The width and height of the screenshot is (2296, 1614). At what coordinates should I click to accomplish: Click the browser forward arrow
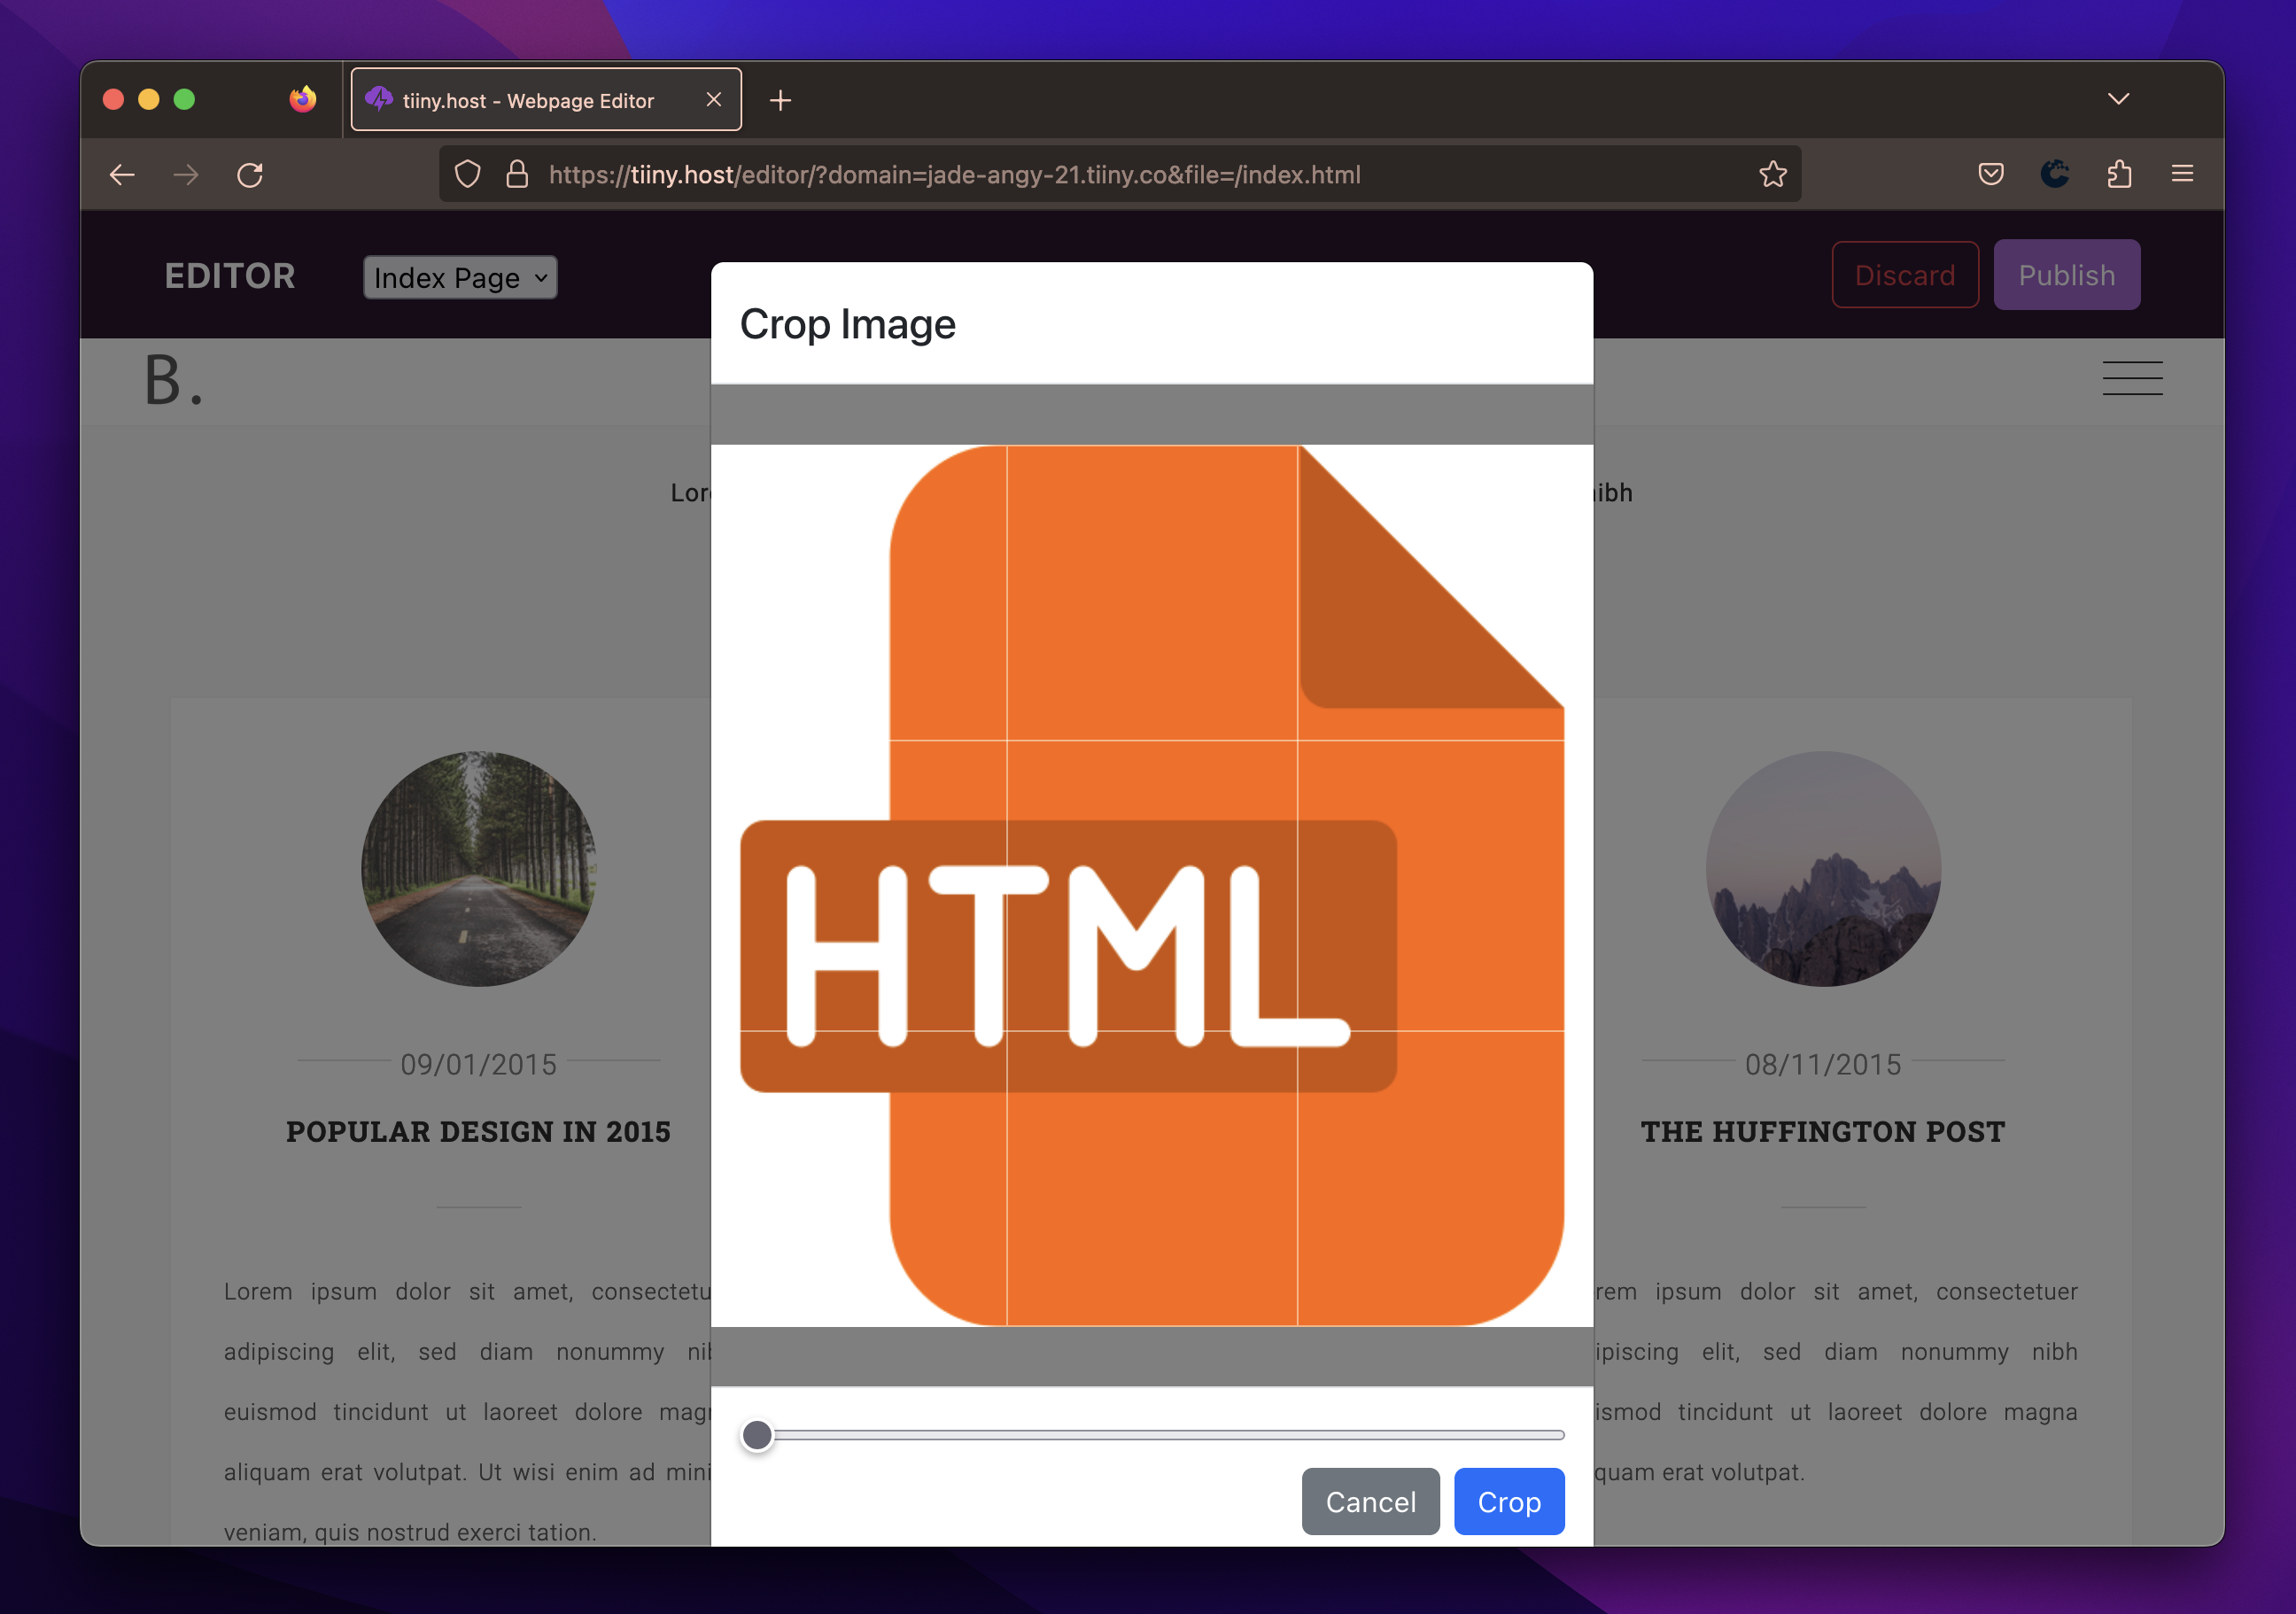coord(186,175)
